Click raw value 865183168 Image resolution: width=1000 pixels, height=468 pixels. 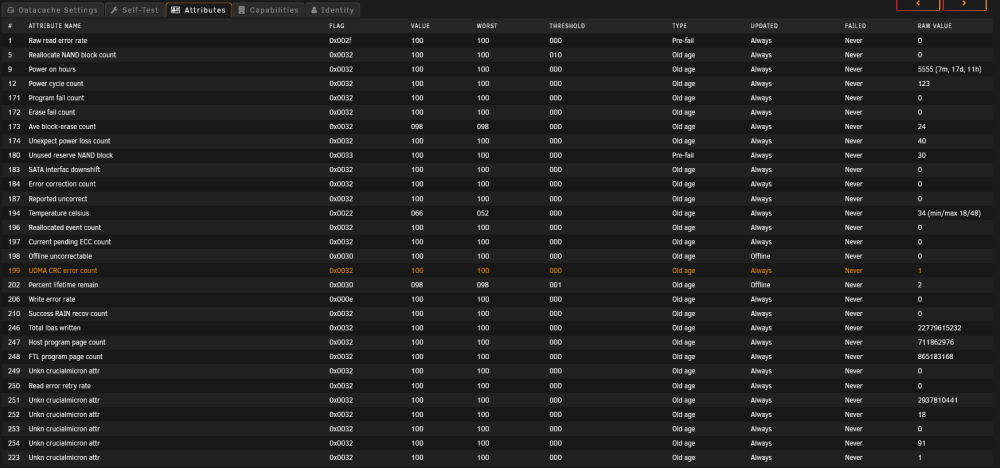(936, 356)
